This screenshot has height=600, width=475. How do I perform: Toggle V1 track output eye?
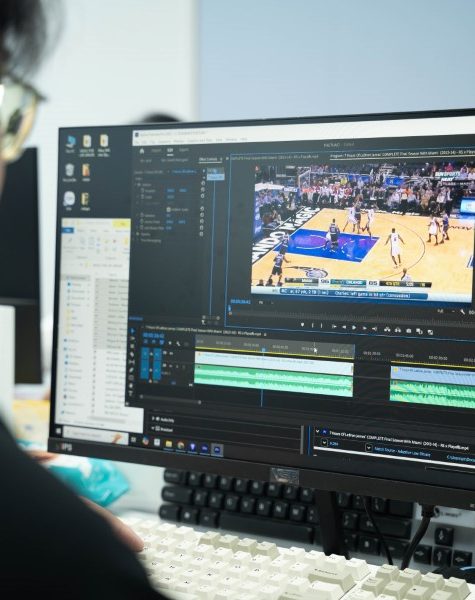171,353
